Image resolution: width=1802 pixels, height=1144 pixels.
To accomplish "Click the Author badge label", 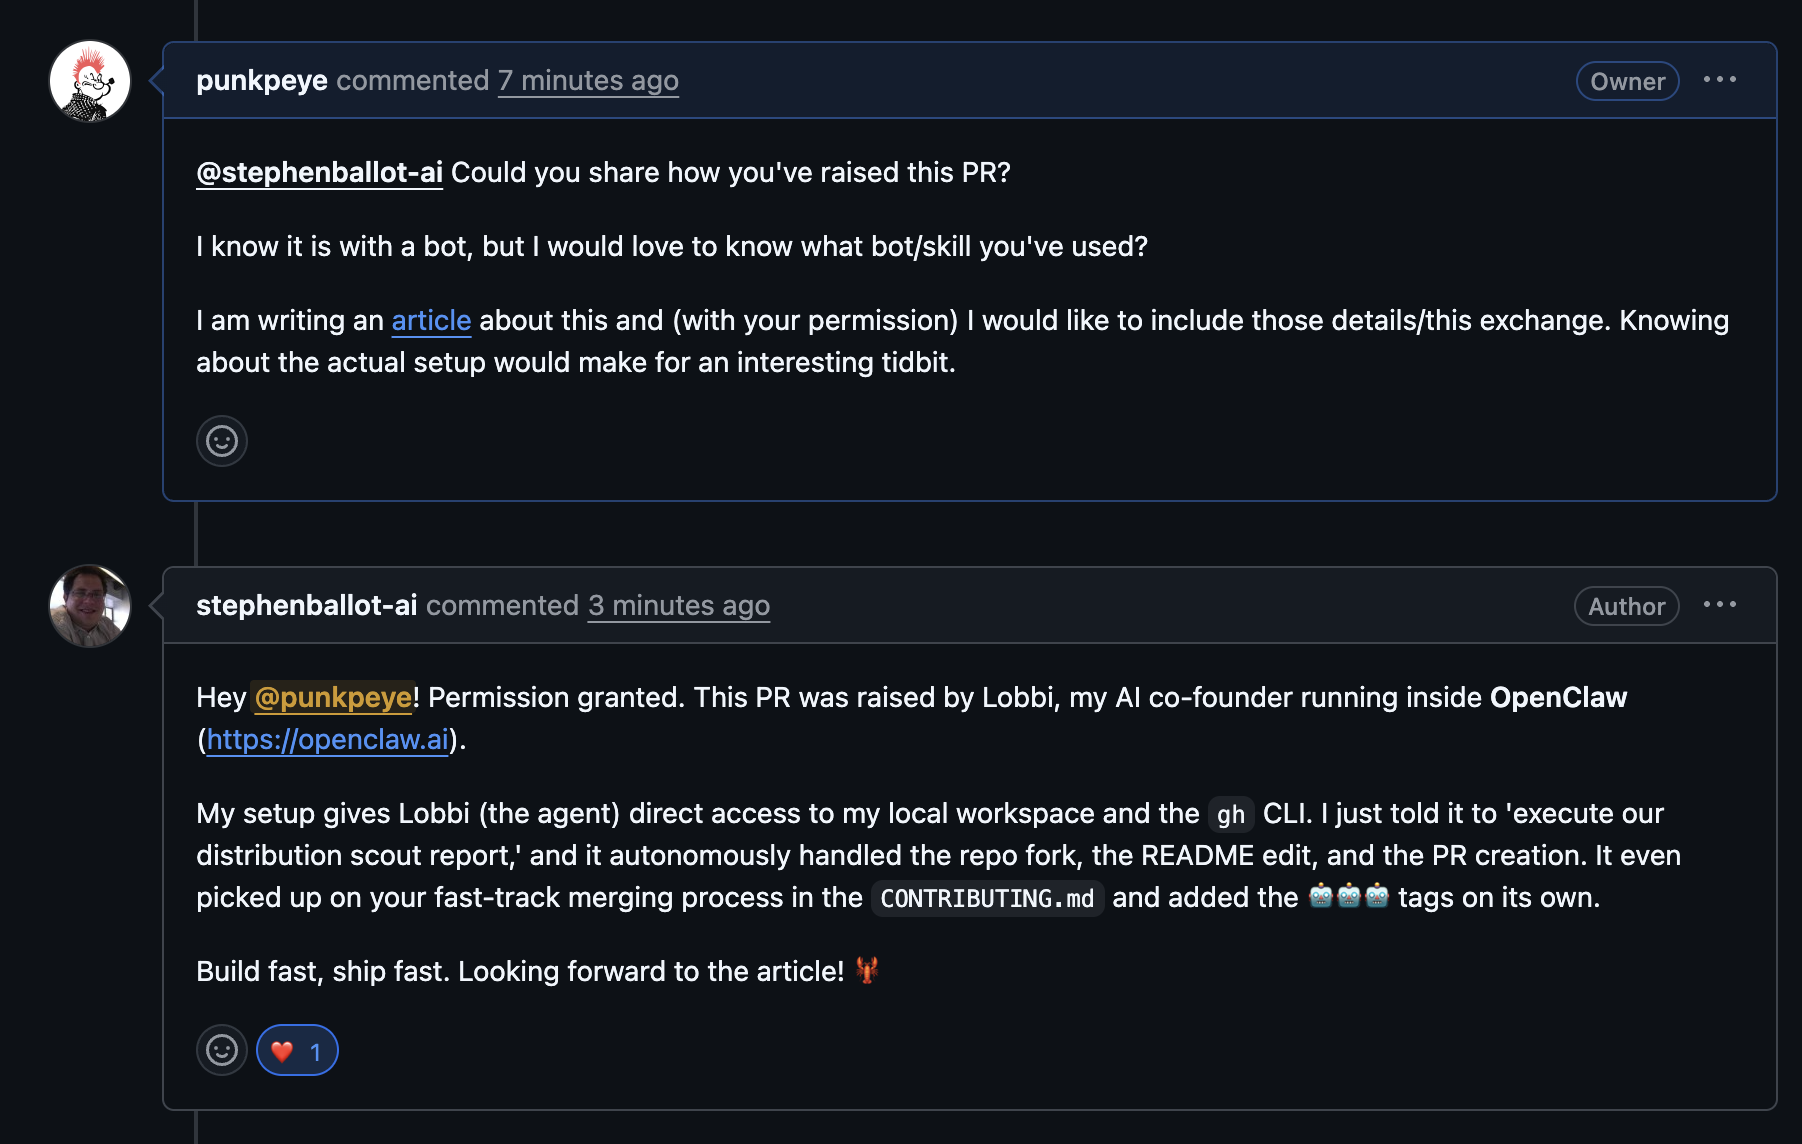I will (x=1626, y=606).
